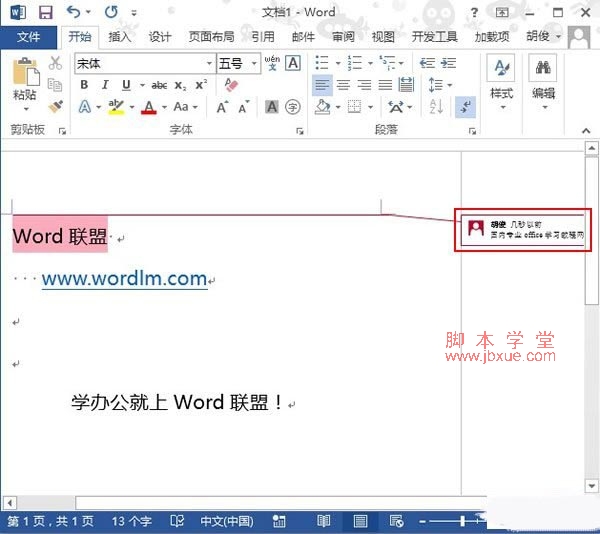Screen dimensions: 600x534
Task: Click the Paste clipboard icon
Action: tap(25, 80)
